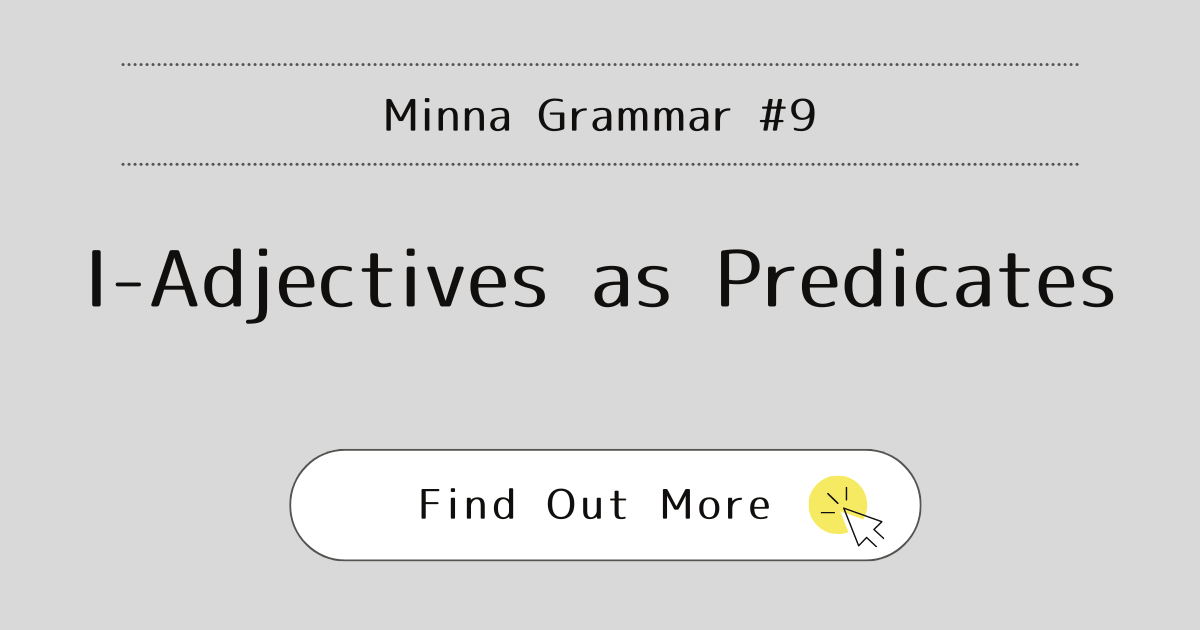This screenshot has width=1200, height=630.
Task: Click the I-Adjectives as Predicates heading
Action: [601, 281]
